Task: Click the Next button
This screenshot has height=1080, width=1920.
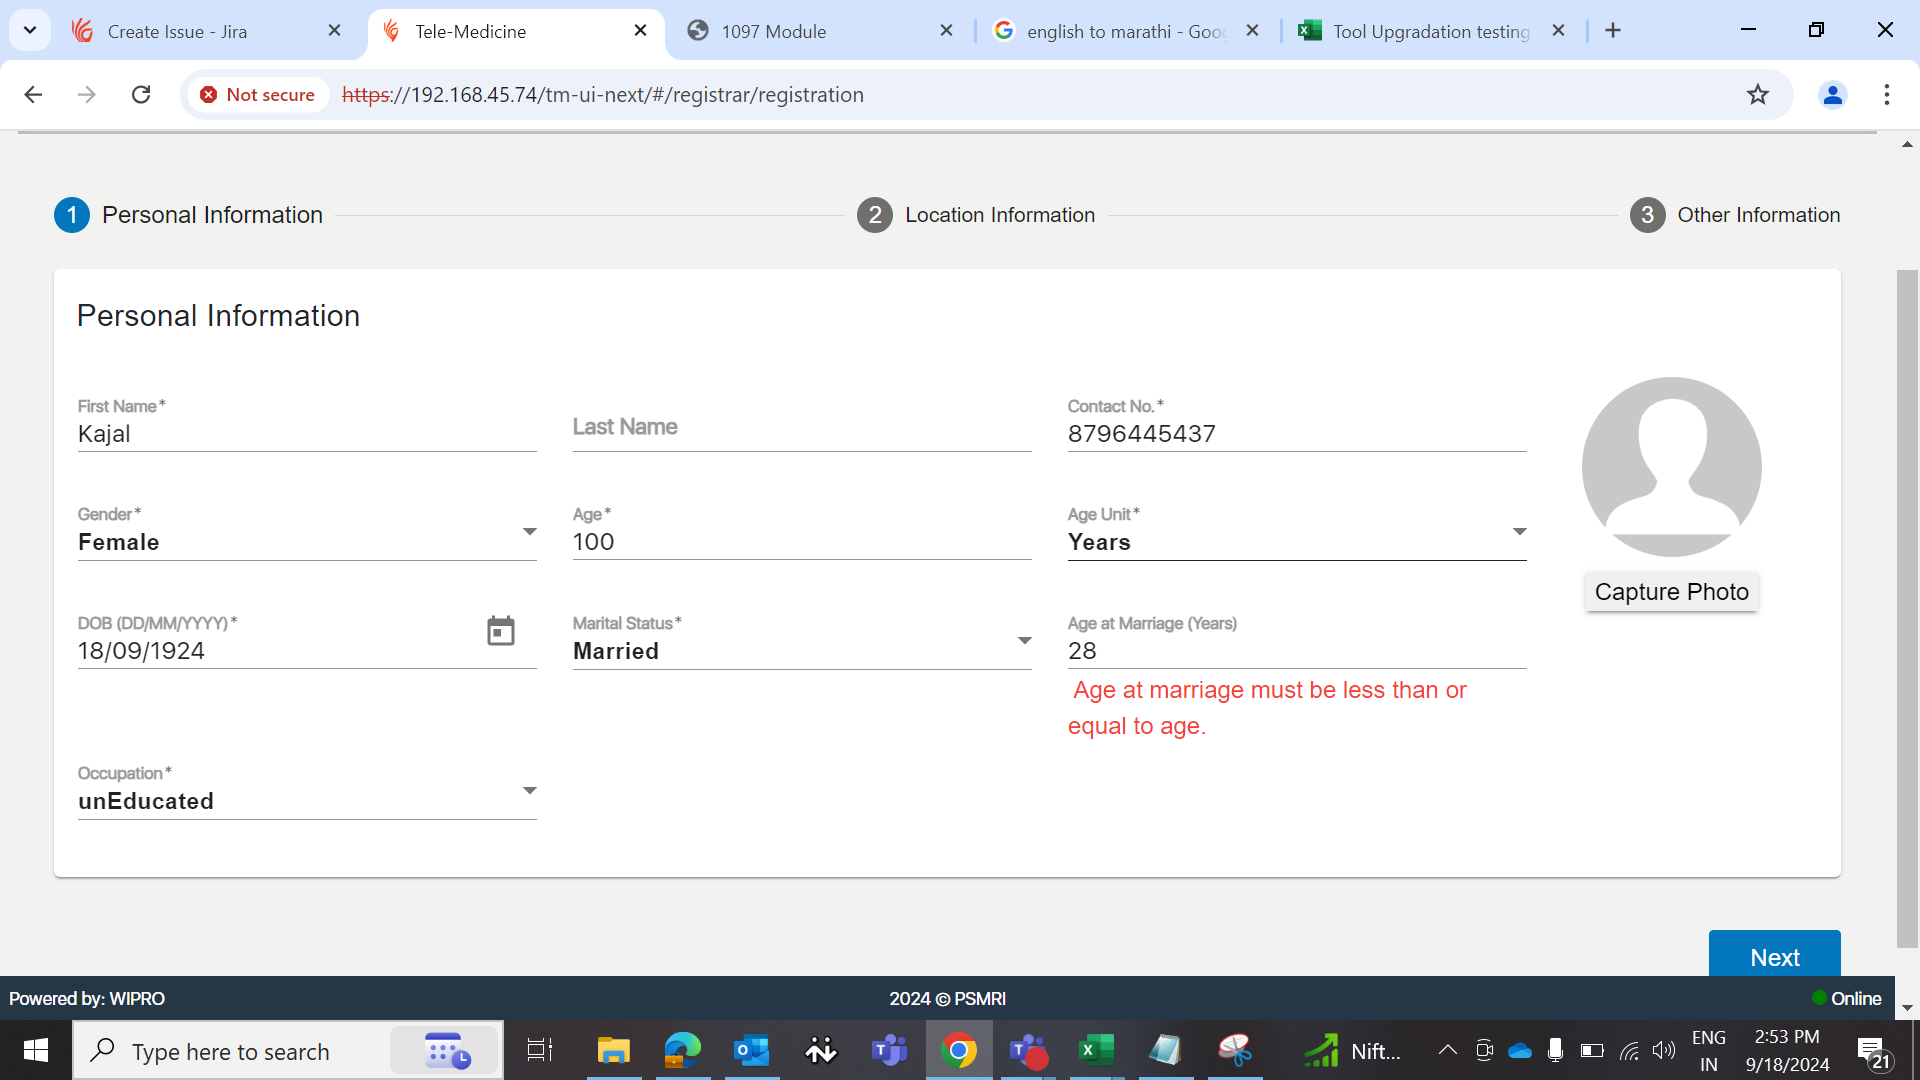Action: pyautogui.click(x=1774, y=956)
